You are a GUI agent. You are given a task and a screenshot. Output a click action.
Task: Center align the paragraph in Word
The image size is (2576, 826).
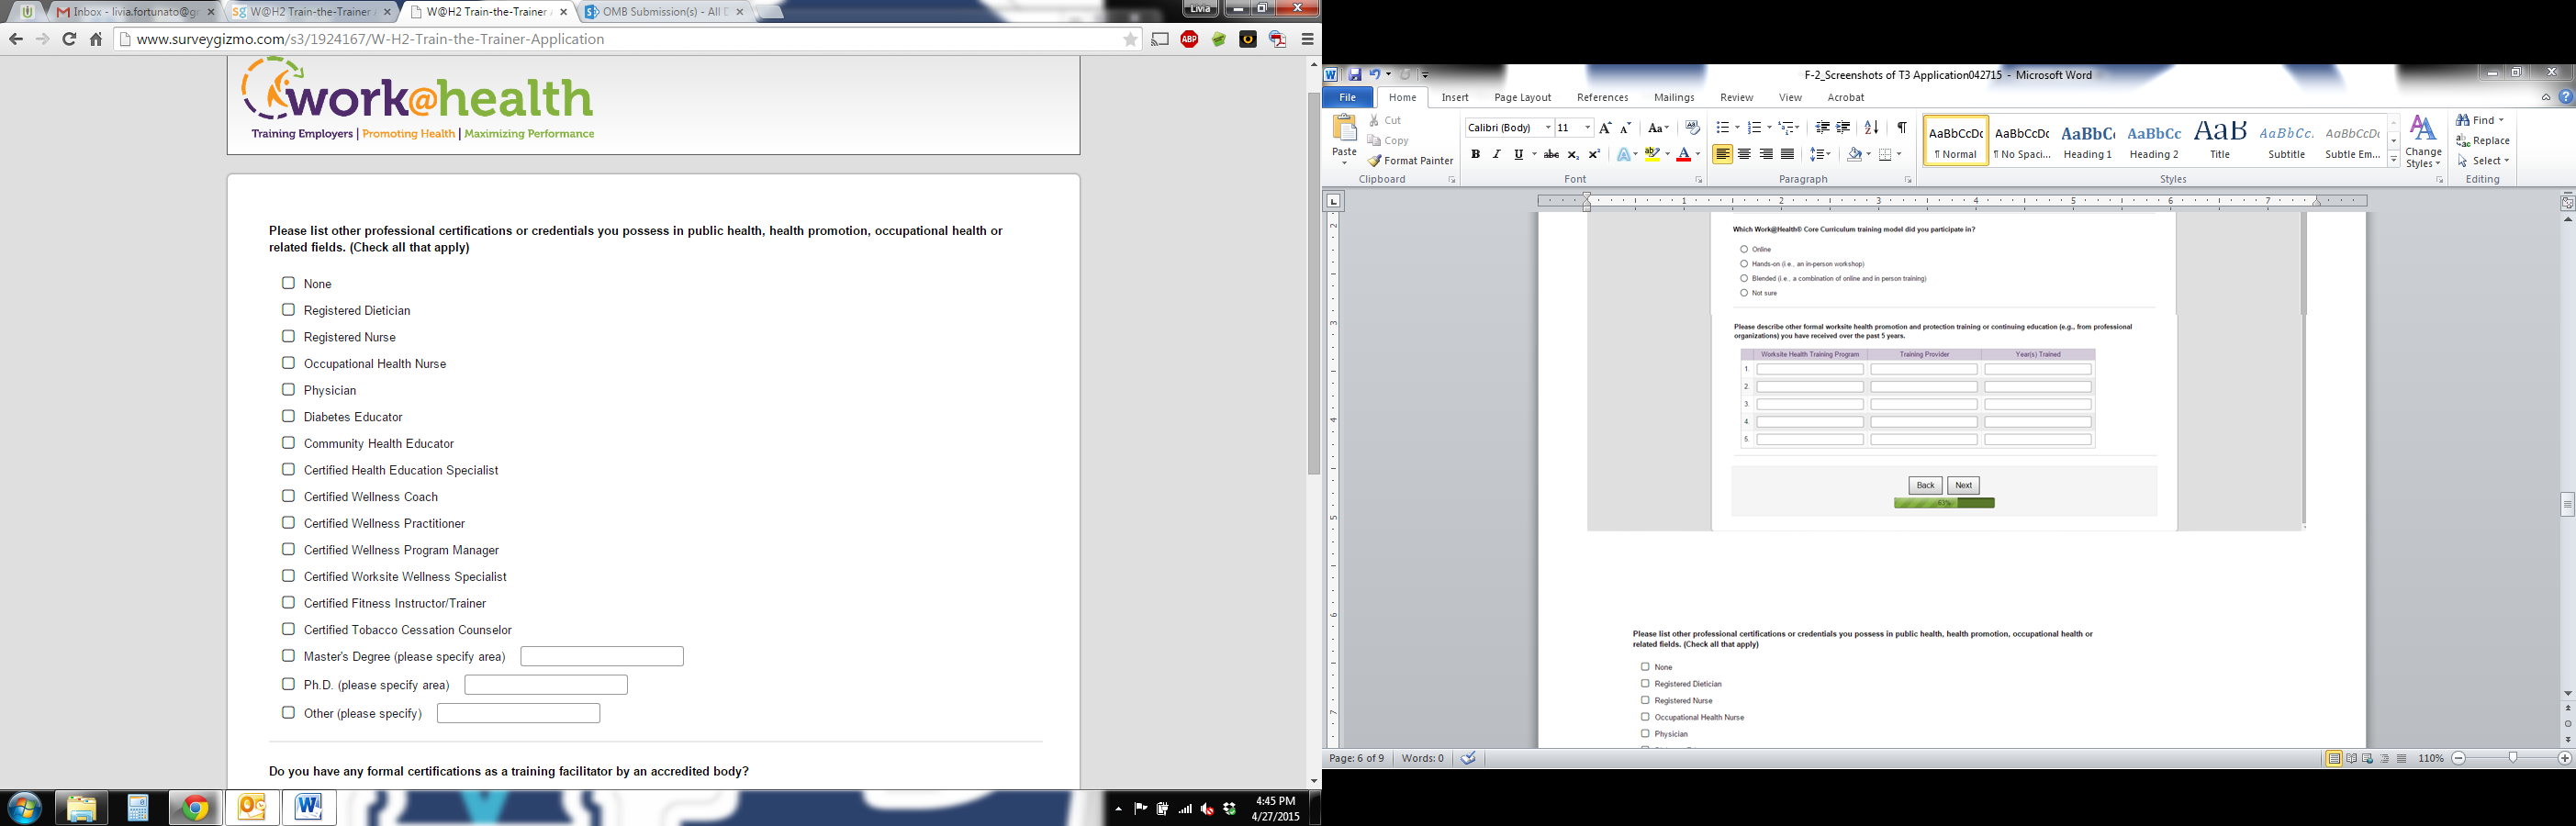pos(1744,154)
